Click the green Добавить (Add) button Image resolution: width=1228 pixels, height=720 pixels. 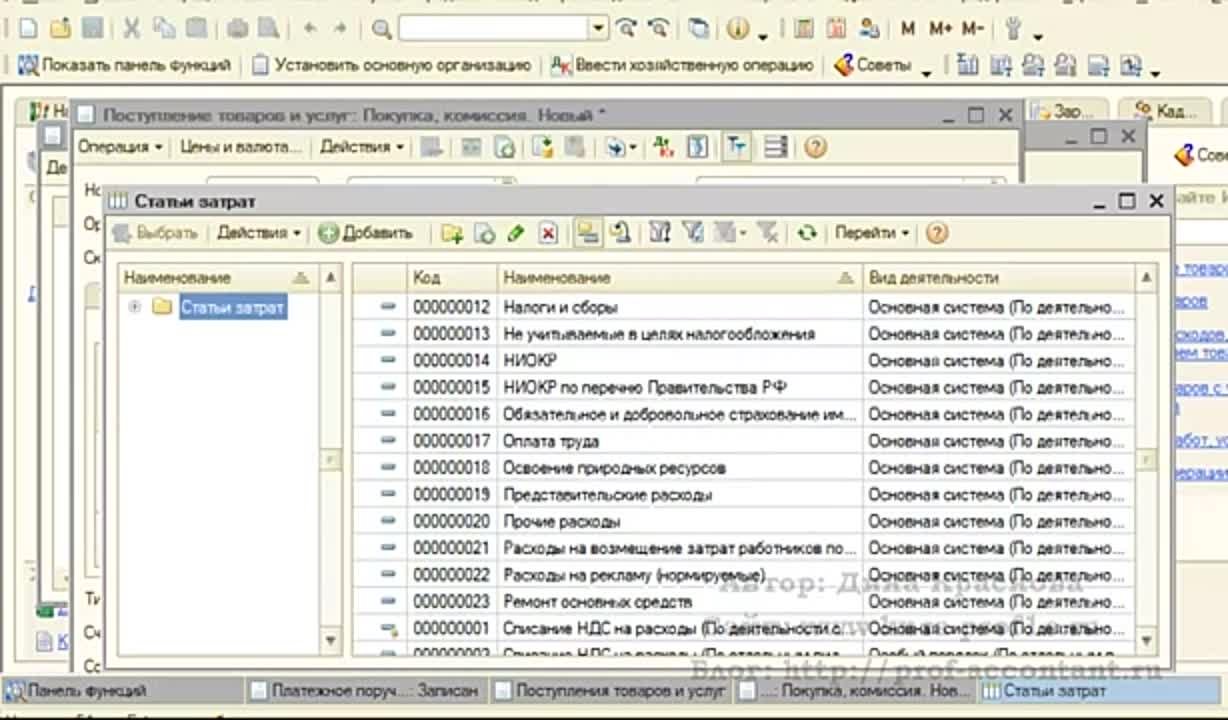(x=366, y=233)
